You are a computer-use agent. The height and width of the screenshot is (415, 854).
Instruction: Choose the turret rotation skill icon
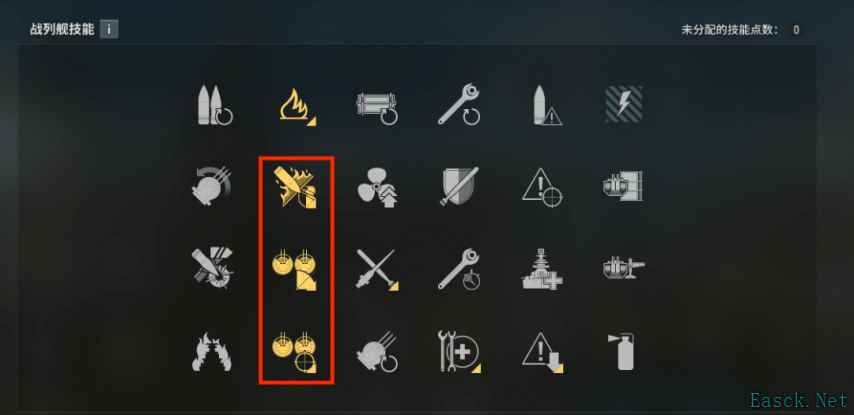click(211, 185)
